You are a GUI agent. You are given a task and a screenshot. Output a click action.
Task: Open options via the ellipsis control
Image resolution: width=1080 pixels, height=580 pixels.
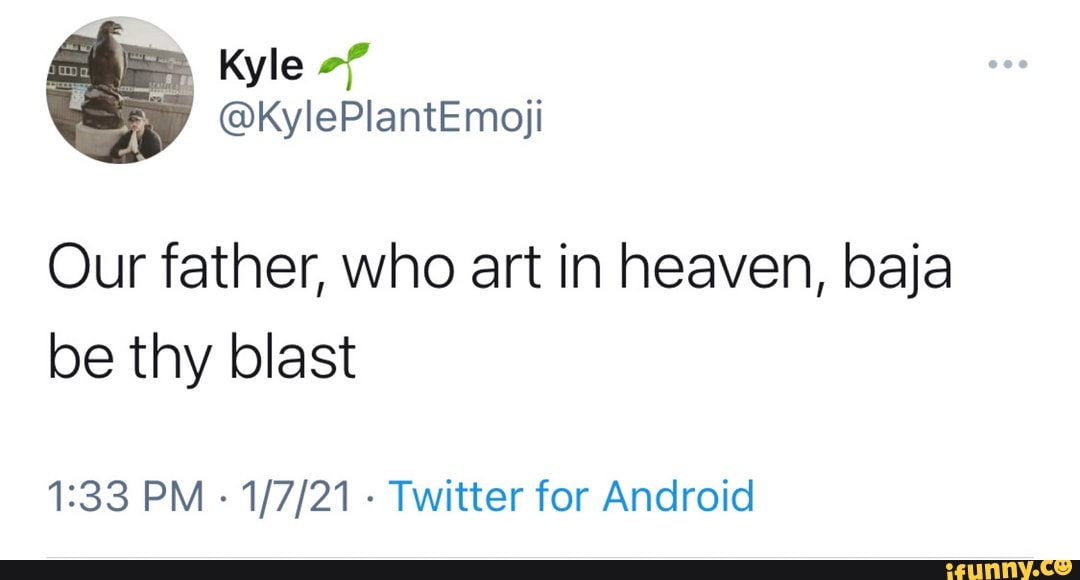click(x=1007, y=63)
